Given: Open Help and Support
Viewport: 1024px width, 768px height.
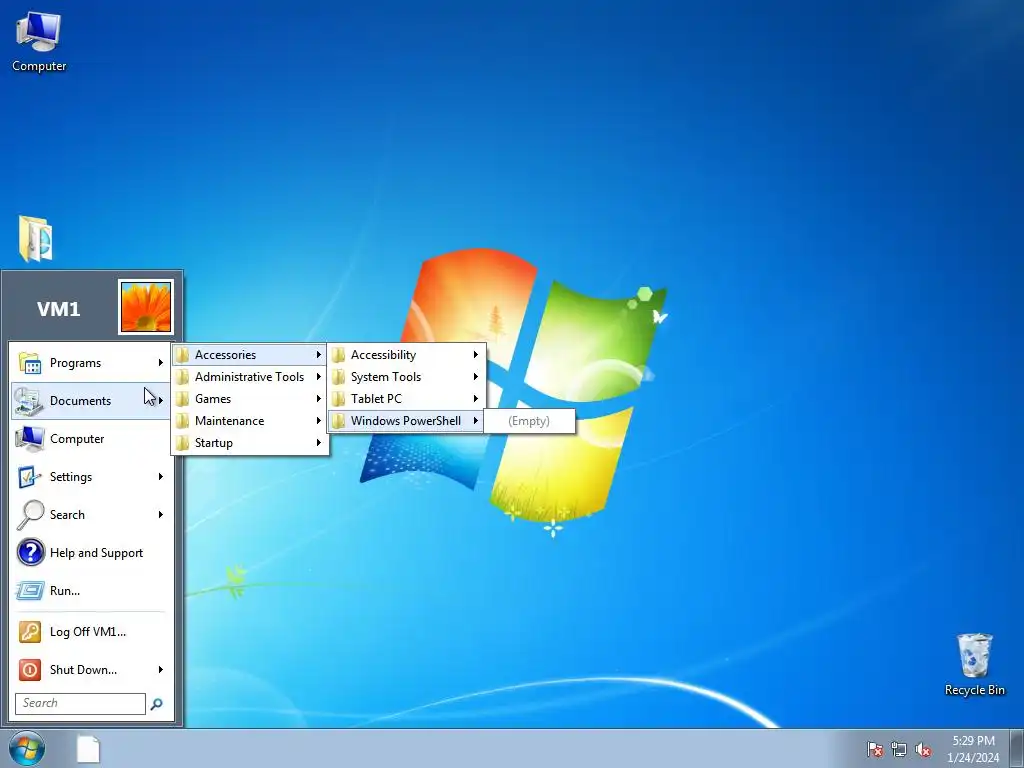Looking at the screenshot, I should 91,552.
